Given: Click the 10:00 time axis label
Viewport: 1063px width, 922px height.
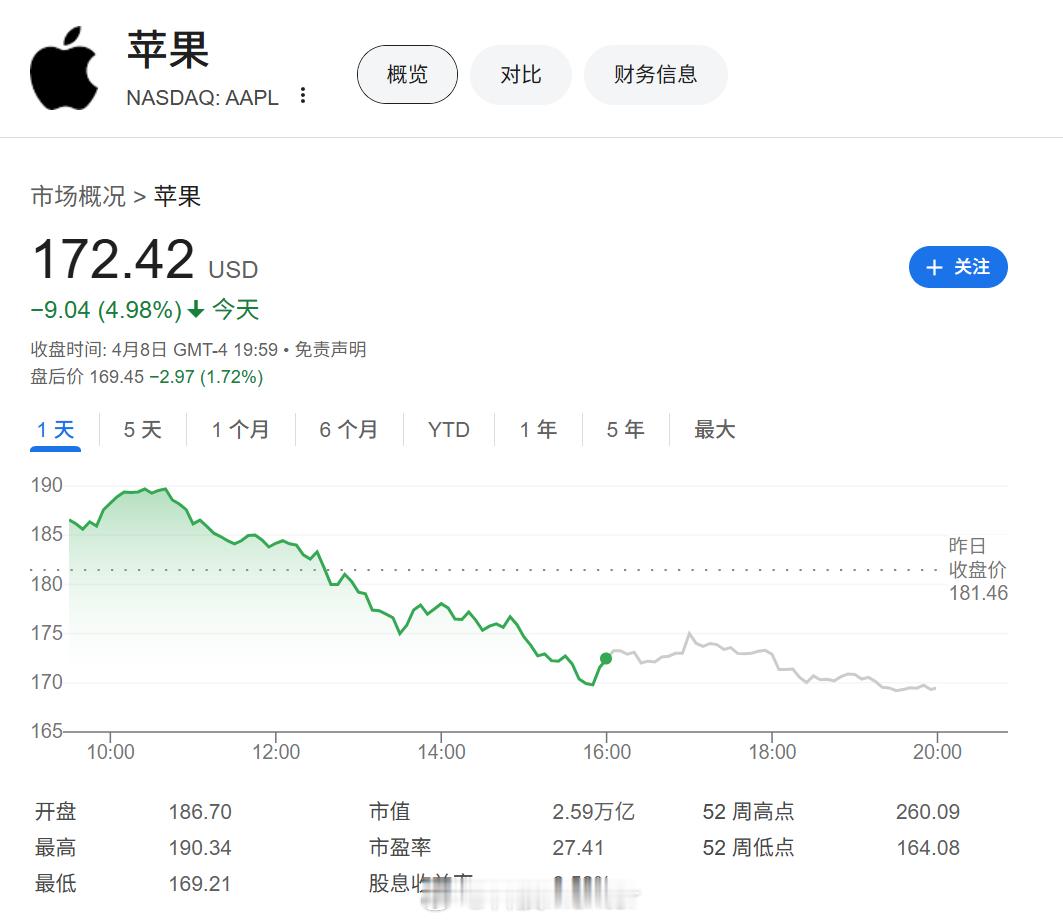Looking at the screenshot, I should tap(111, 752).
